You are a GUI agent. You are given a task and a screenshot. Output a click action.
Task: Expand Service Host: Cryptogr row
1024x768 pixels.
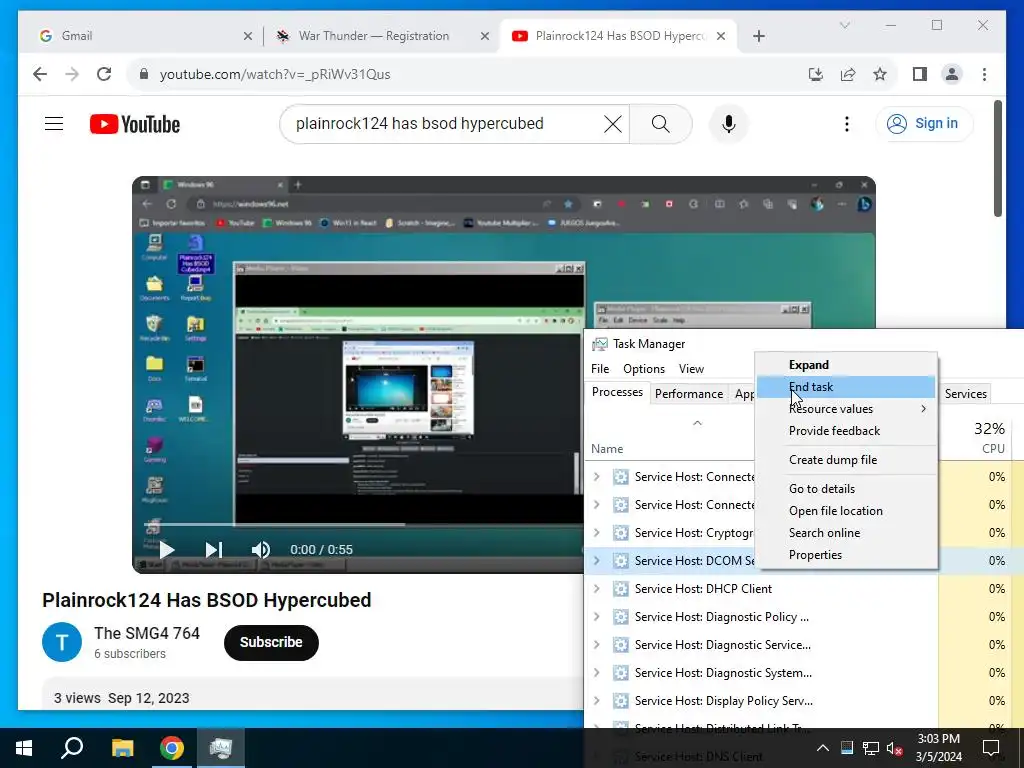click(596, 533)
